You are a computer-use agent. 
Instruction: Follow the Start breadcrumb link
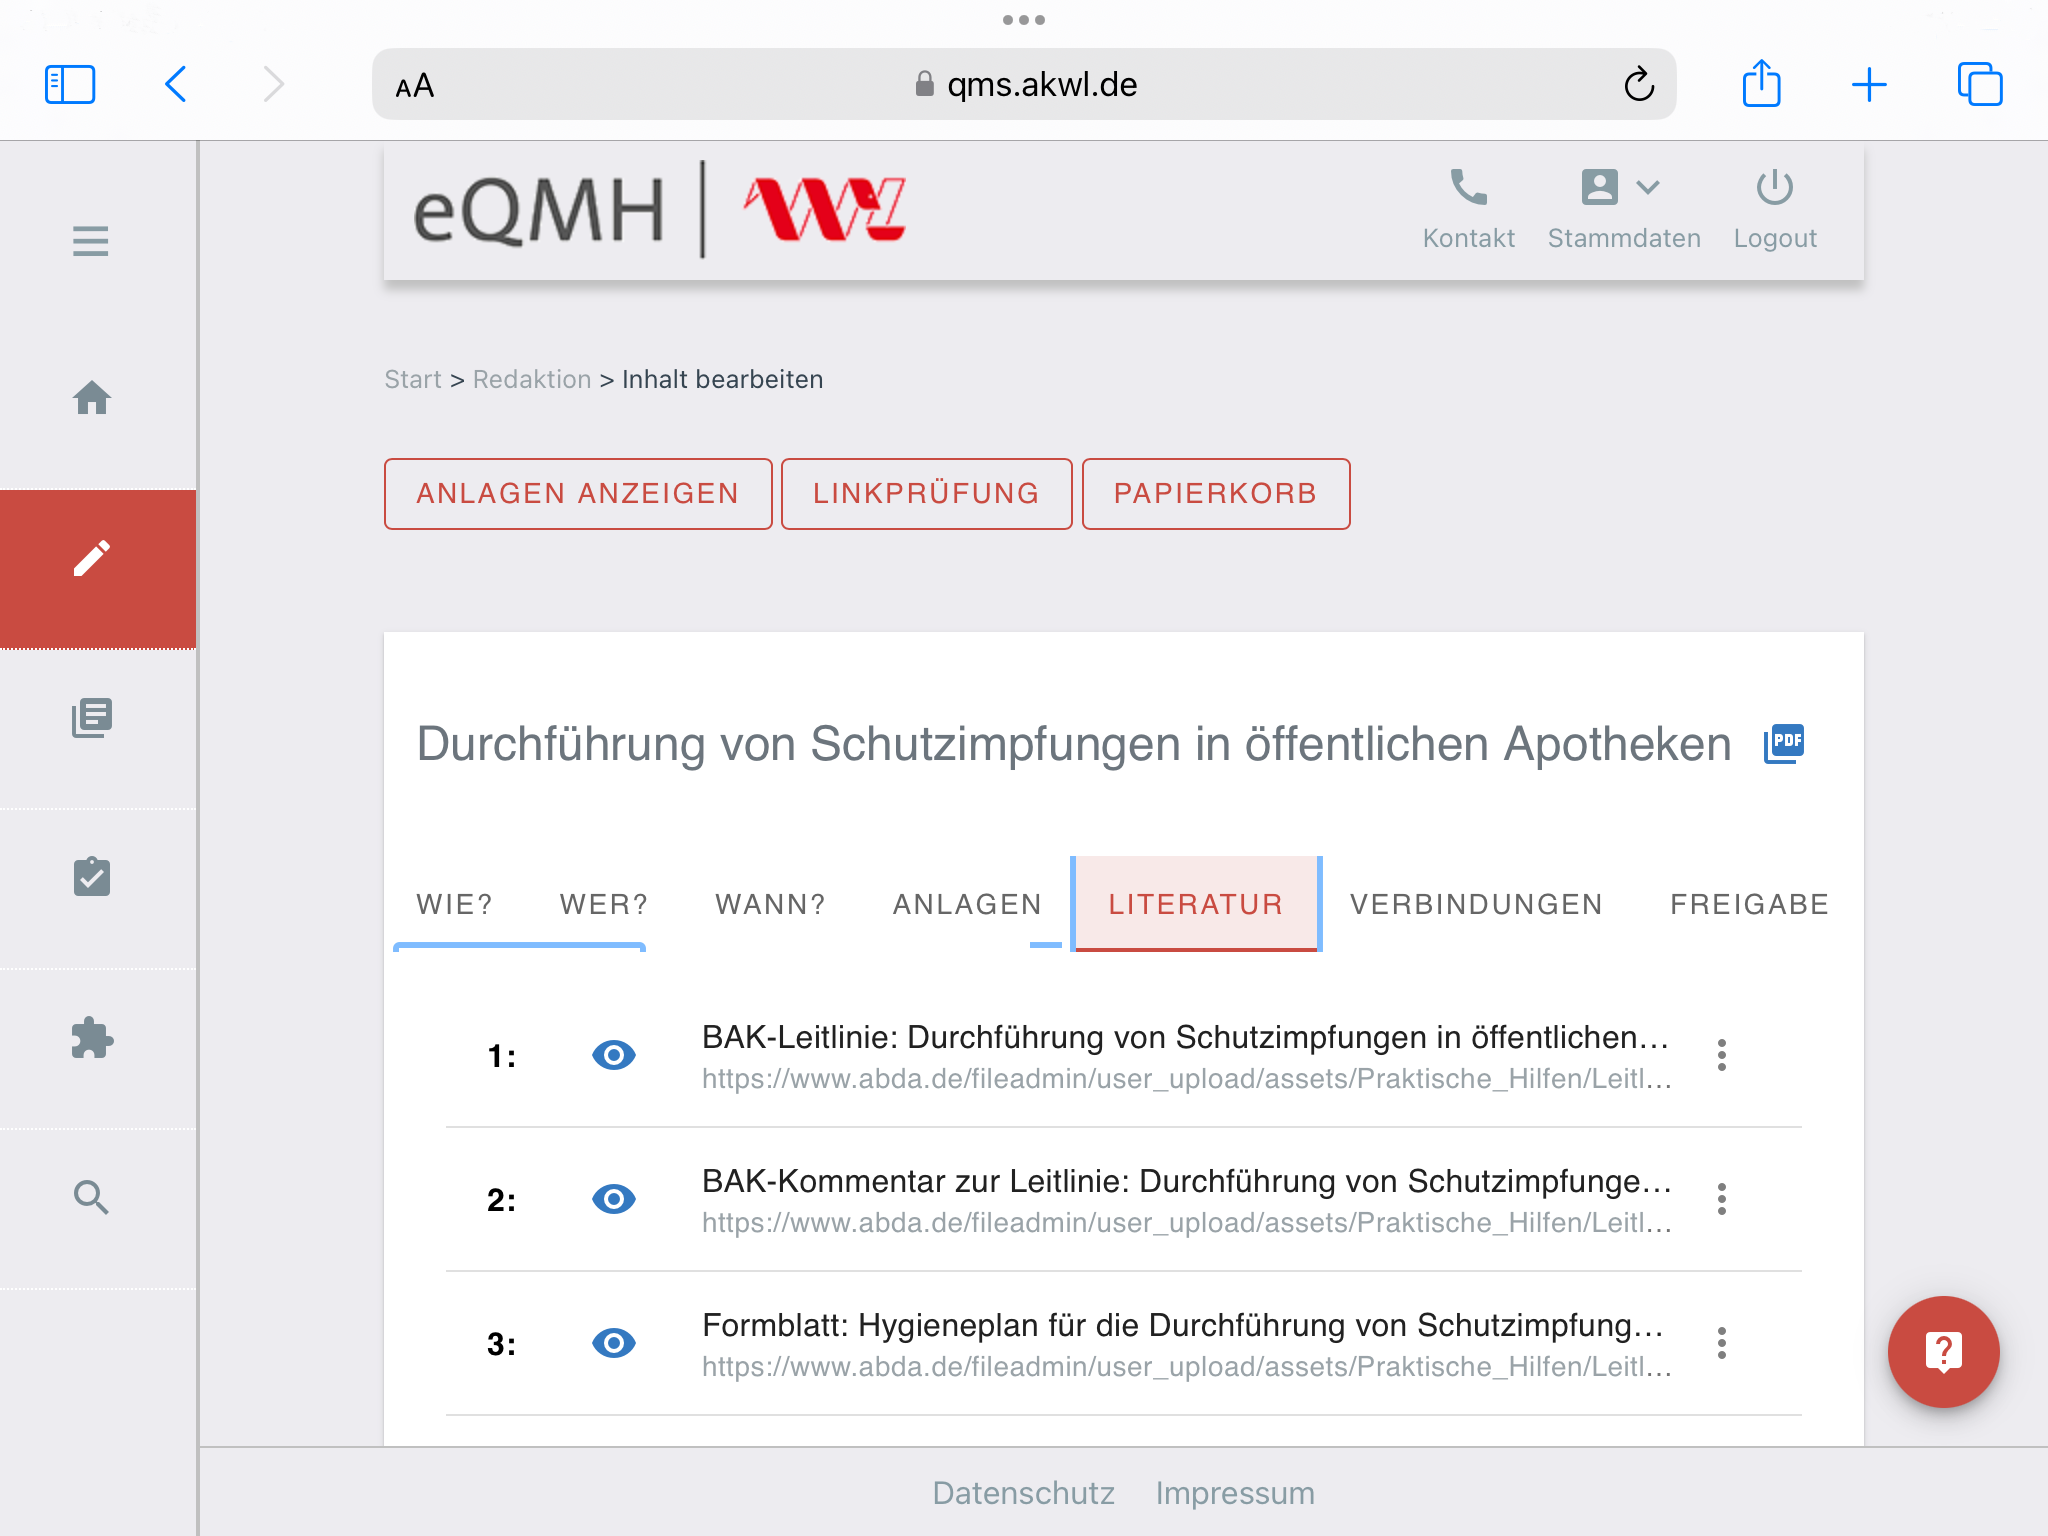[413, 380]
